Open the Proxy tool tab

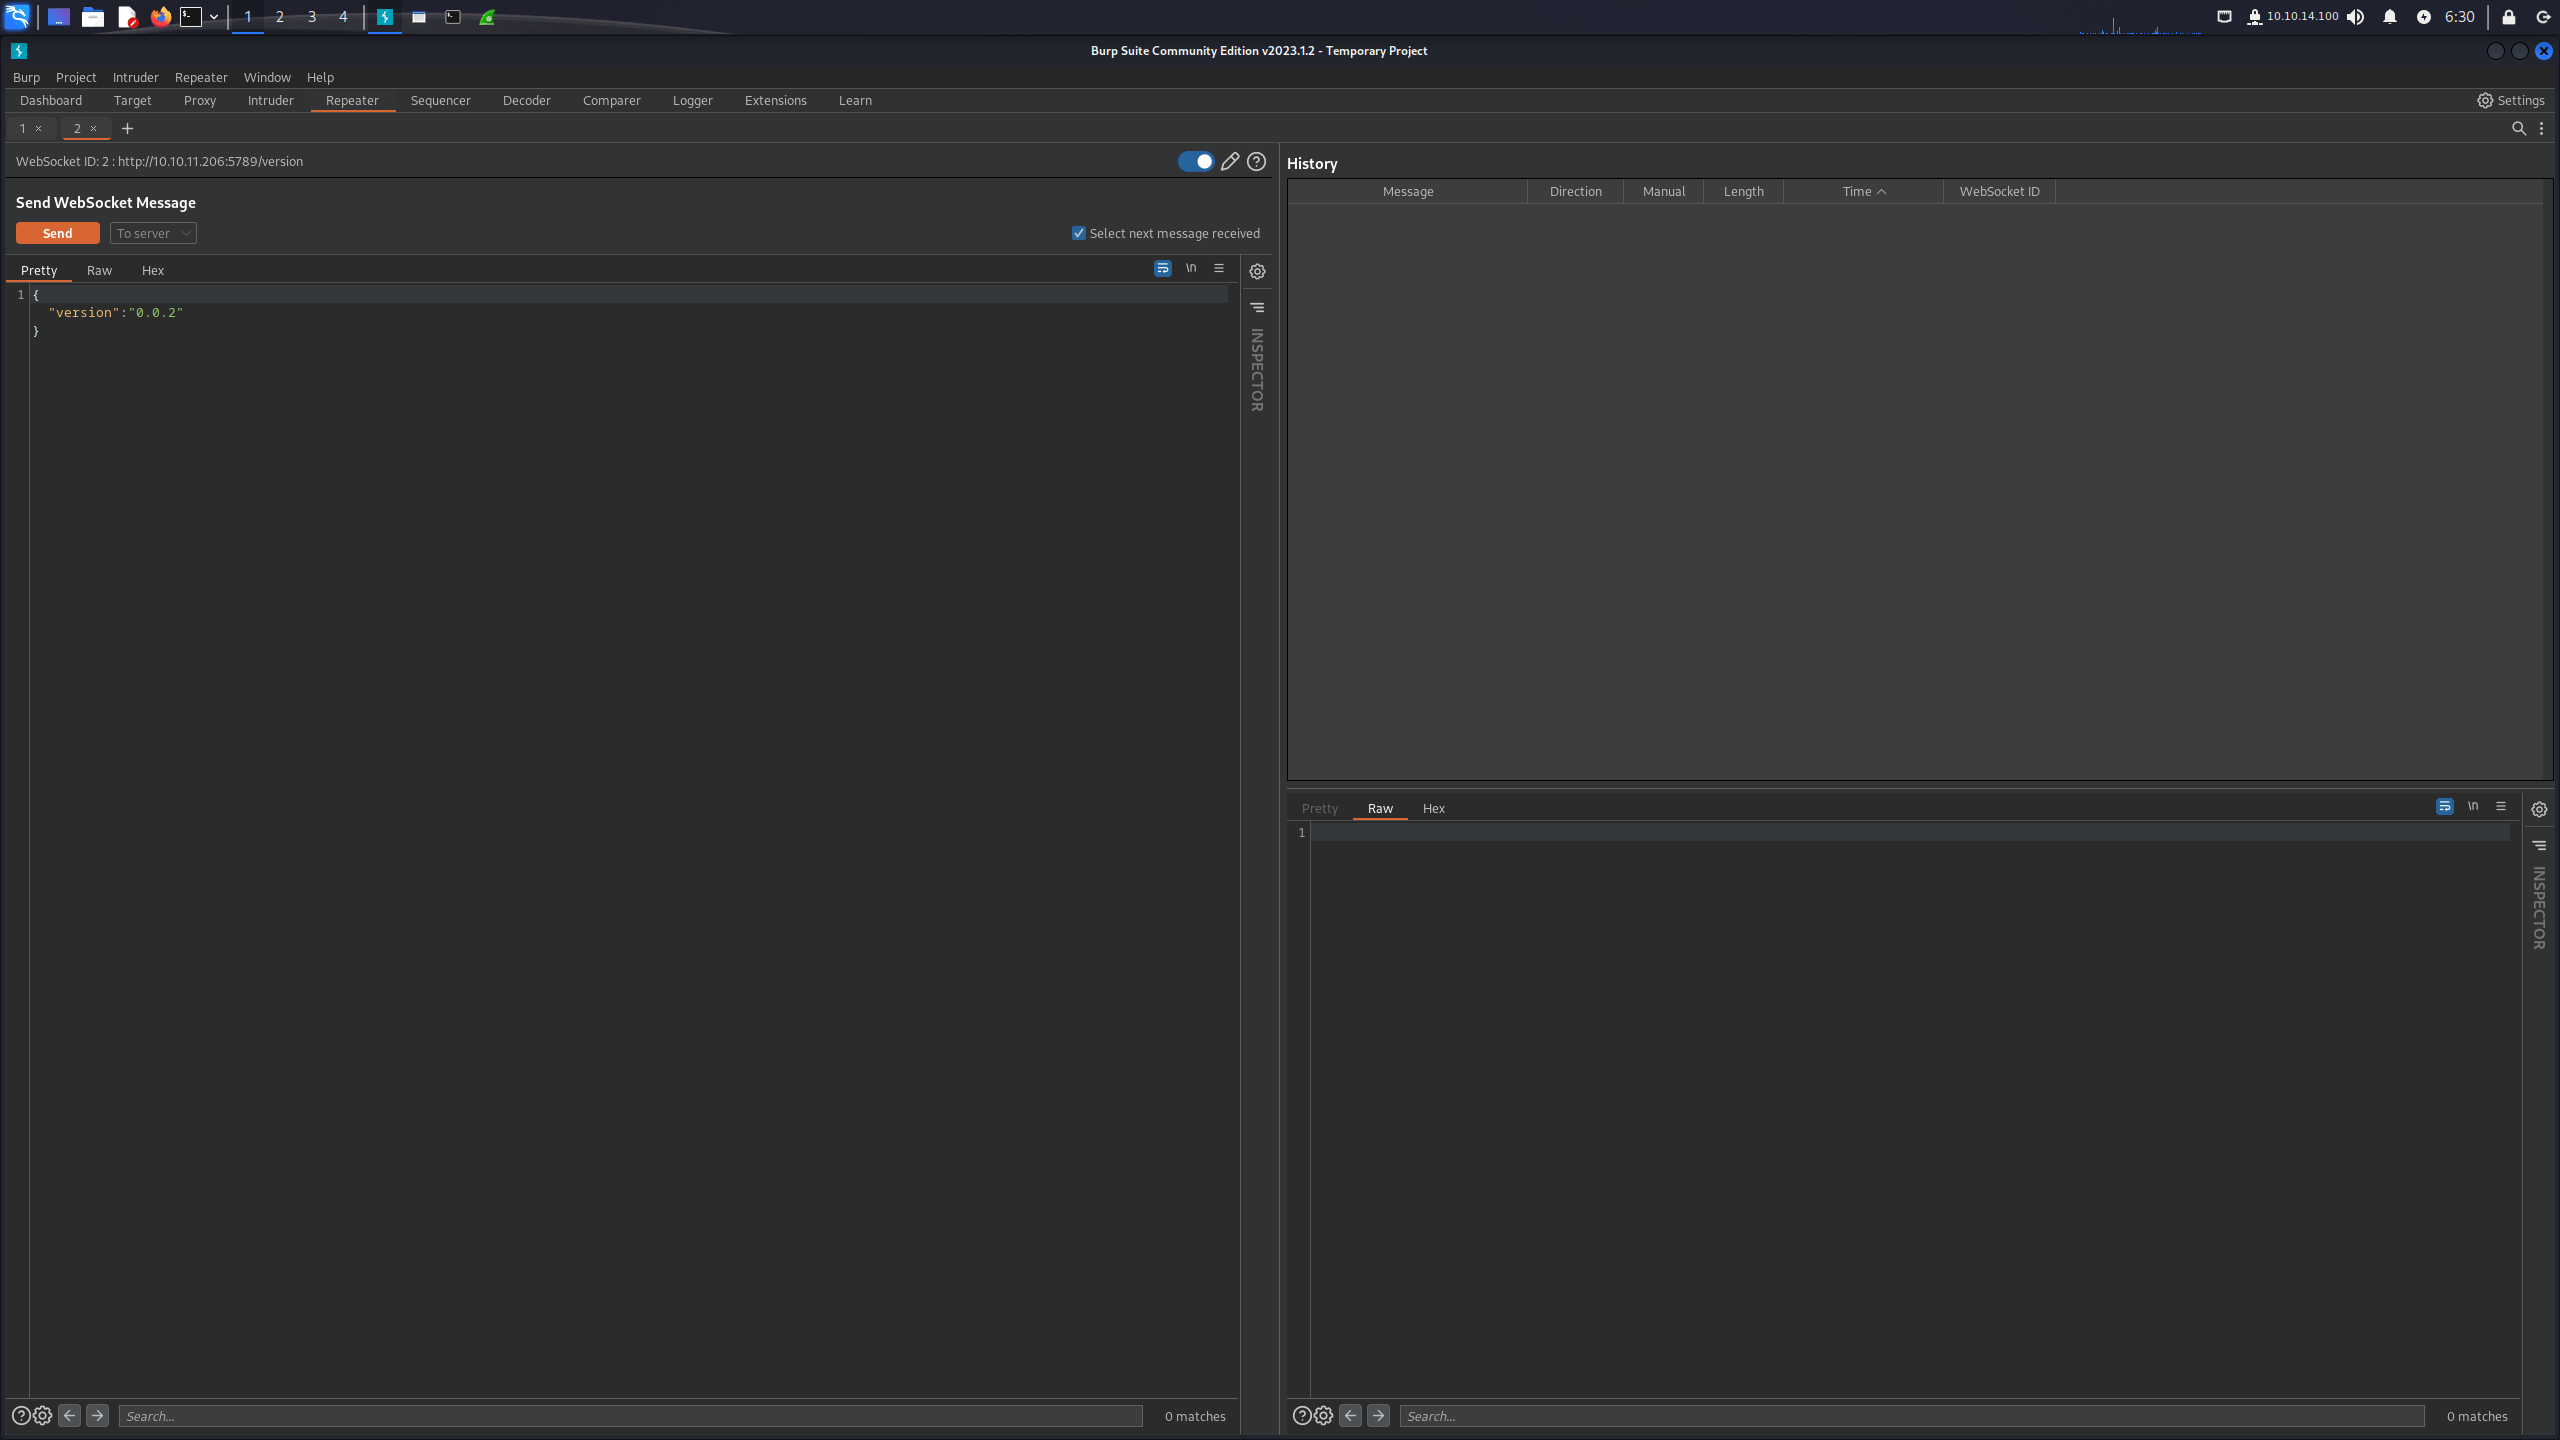tap(200, 100)
